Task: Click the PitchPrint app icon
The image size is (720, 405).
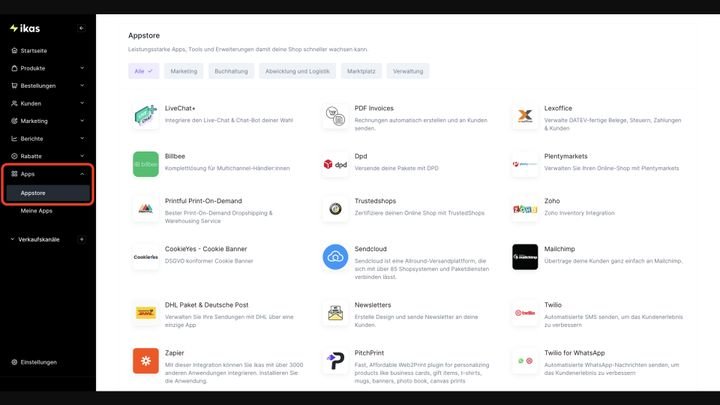Action: (335, 359)
